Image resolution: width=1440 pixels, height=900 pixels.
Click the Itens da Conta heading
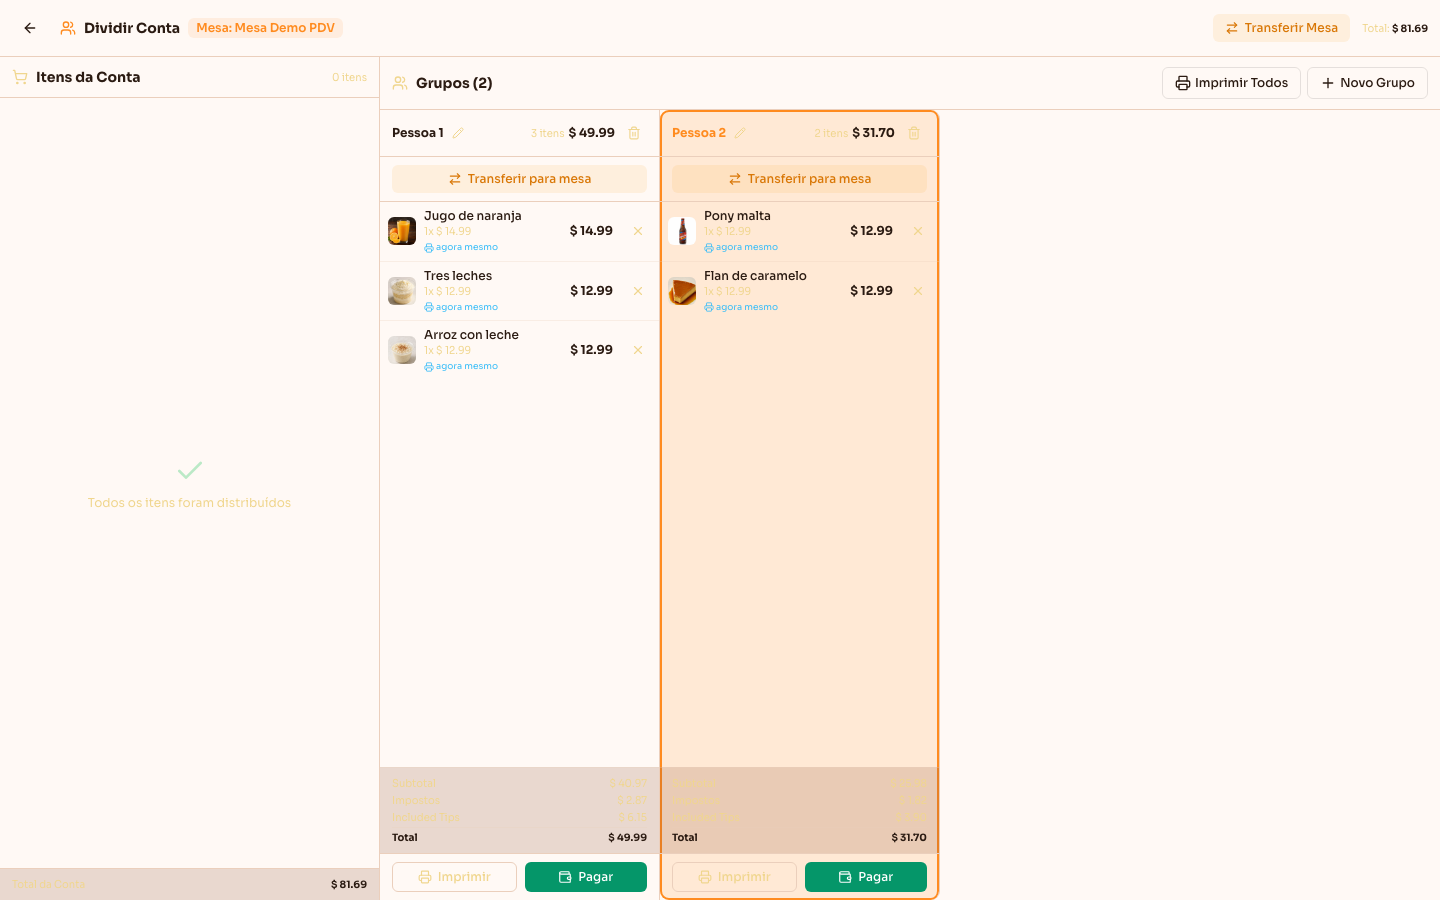click(x=88, y=77)
